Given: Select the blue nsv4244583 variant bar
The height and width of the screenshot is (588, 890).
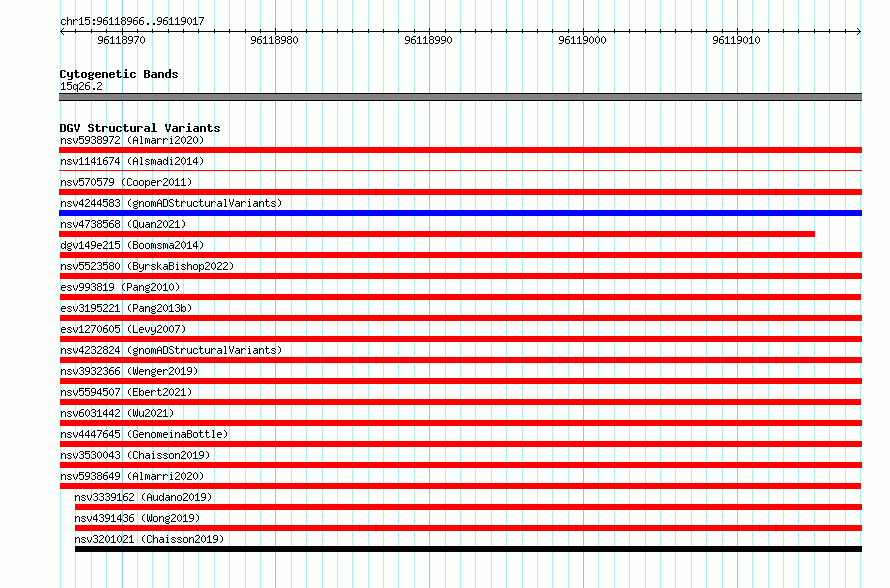Looking at the screenshot, I should coord(460,213).
